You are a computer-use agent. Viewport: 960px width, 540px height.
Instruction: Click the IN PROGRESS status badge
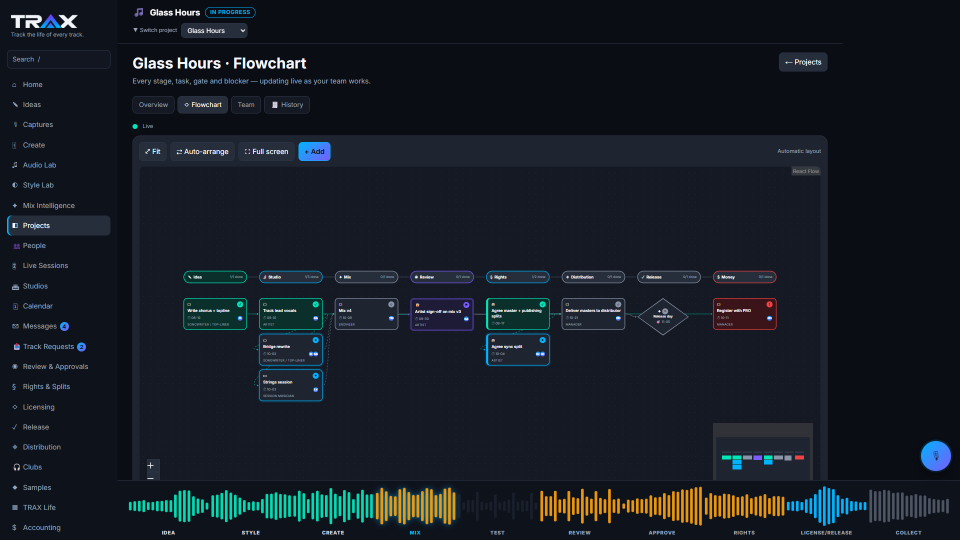(x=230, y=12)
